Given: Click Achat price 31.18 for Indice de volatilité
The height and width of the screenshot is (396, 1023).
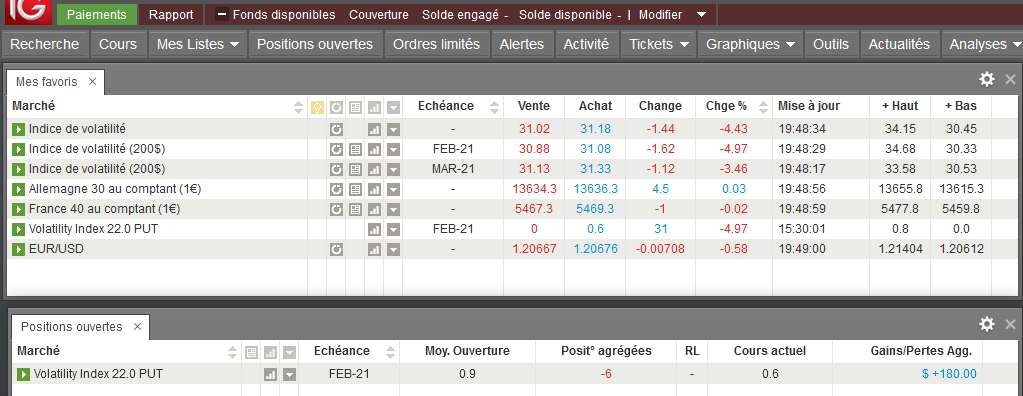Looking at the screenshot, I should pyautogui.click(x=596, y=129).
